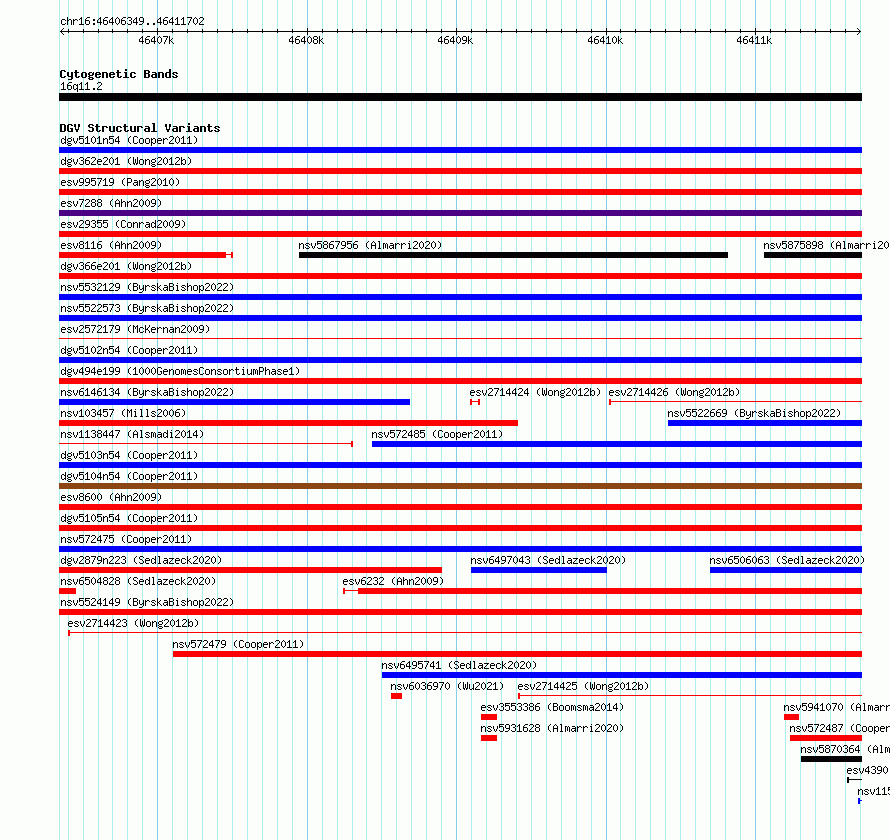Select the black nsv5870364 variant bar
Screen dimensions: 890x840
pos(831,759)
